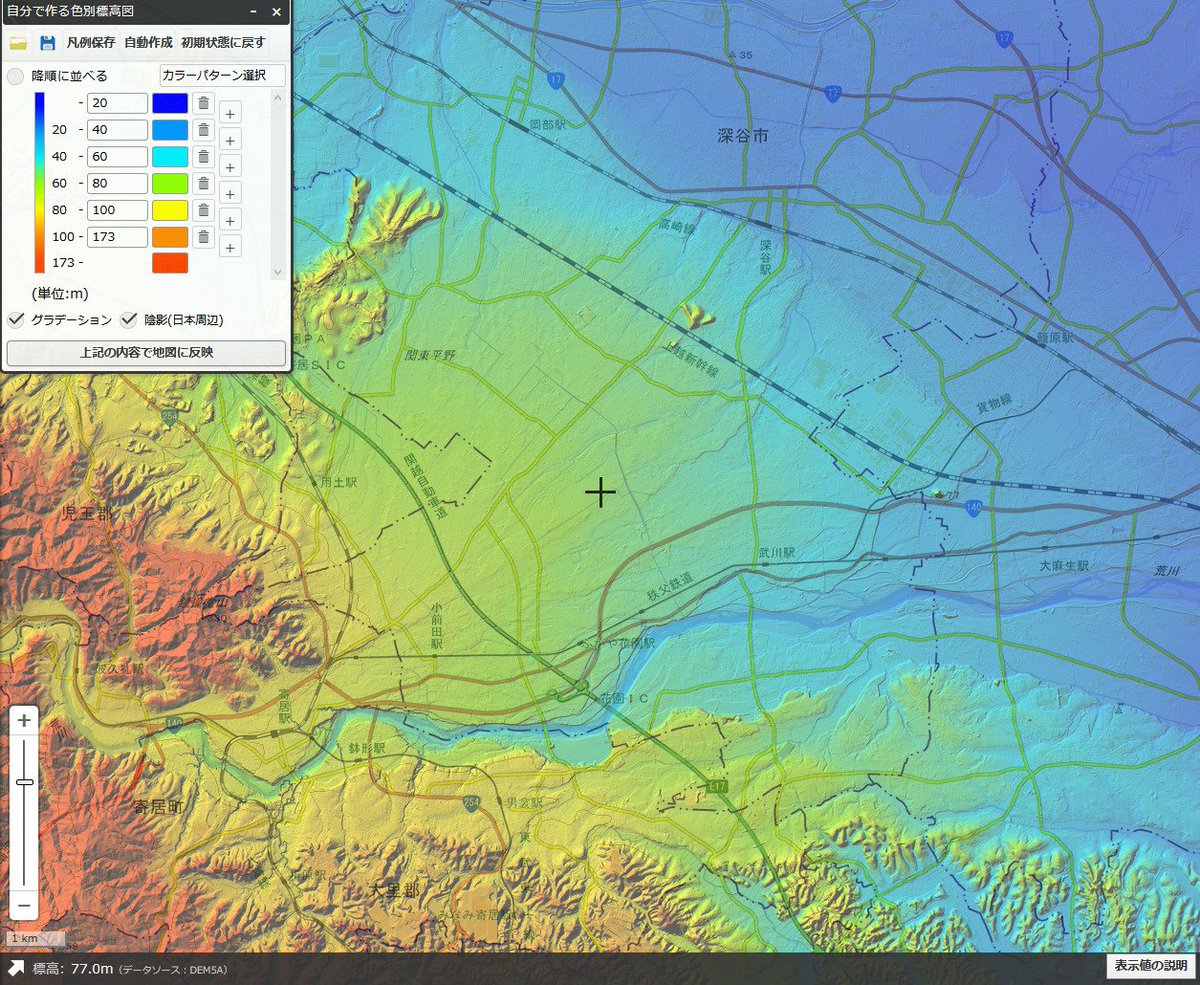The height and width of the screenshot is (985, 1200).
Task: Click the map zoom slider handle
Action: (25, 782)
